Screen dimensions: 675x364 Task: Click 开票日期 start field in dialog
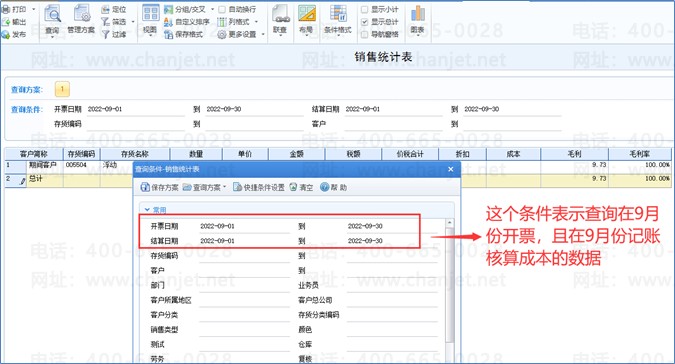(x=245, y=226)
